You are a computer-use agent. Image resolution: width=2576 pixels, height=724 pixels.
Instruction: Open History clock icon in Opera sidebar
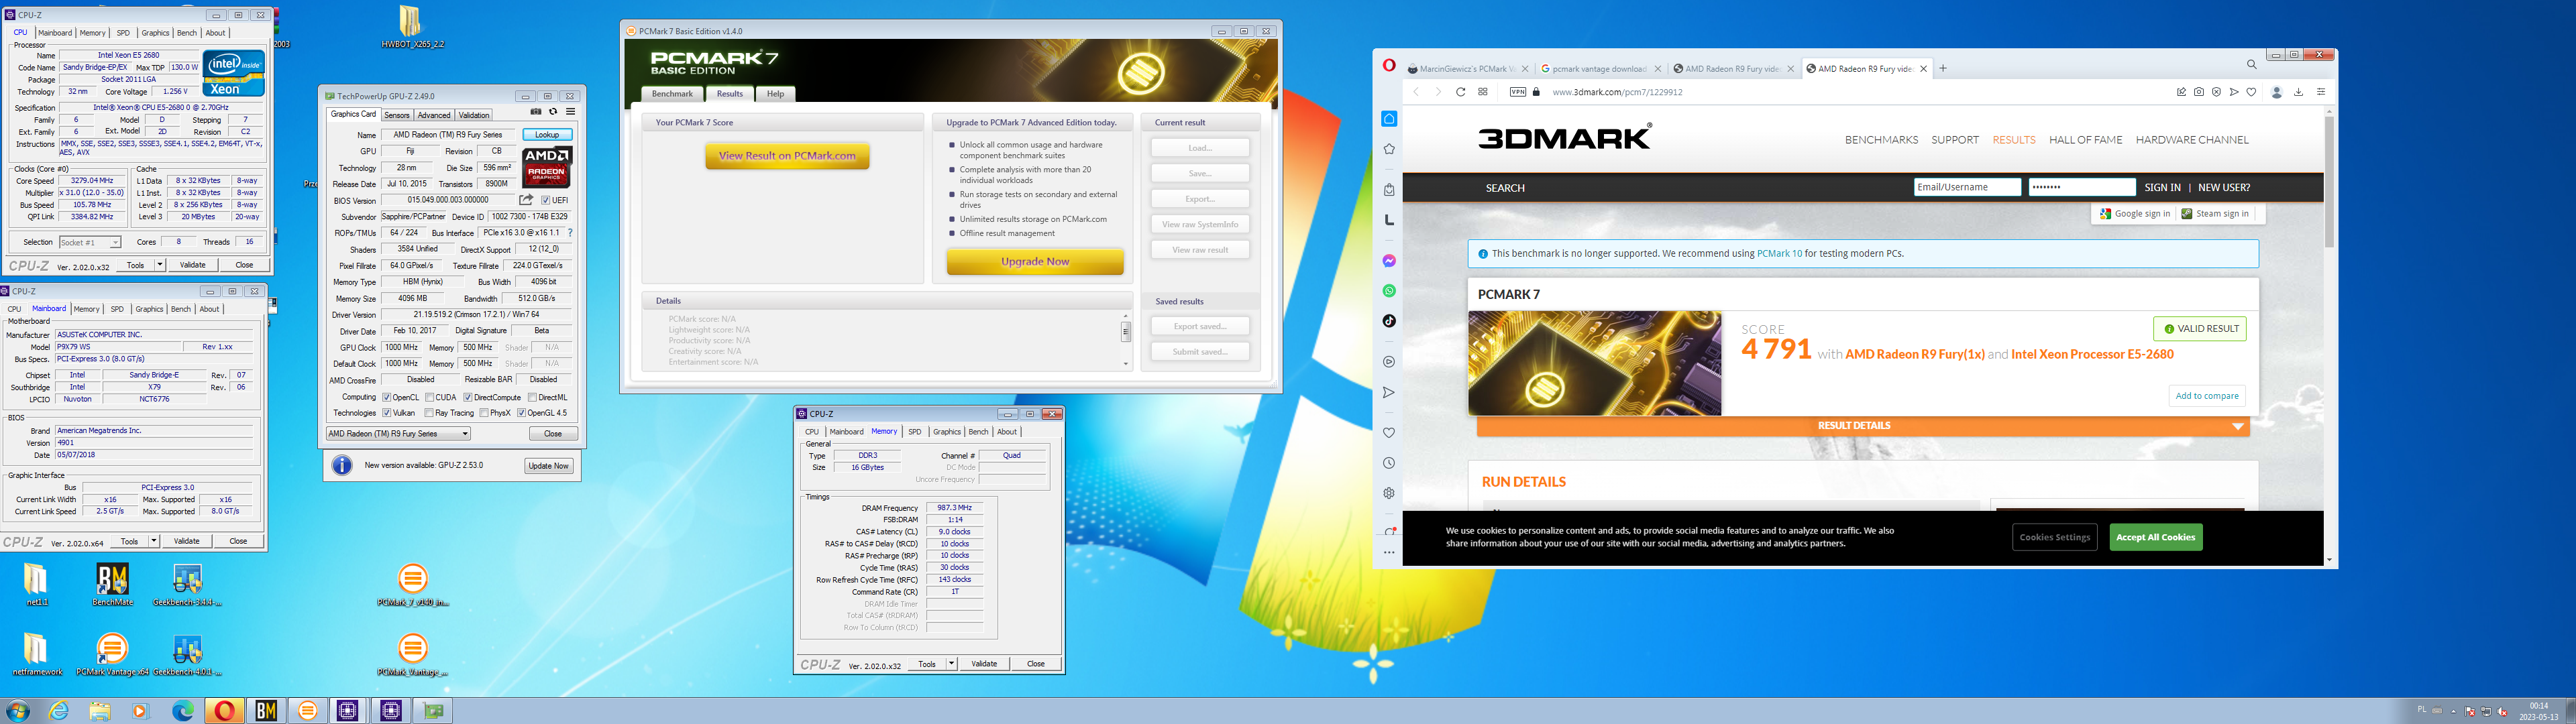coord(1389,463)
